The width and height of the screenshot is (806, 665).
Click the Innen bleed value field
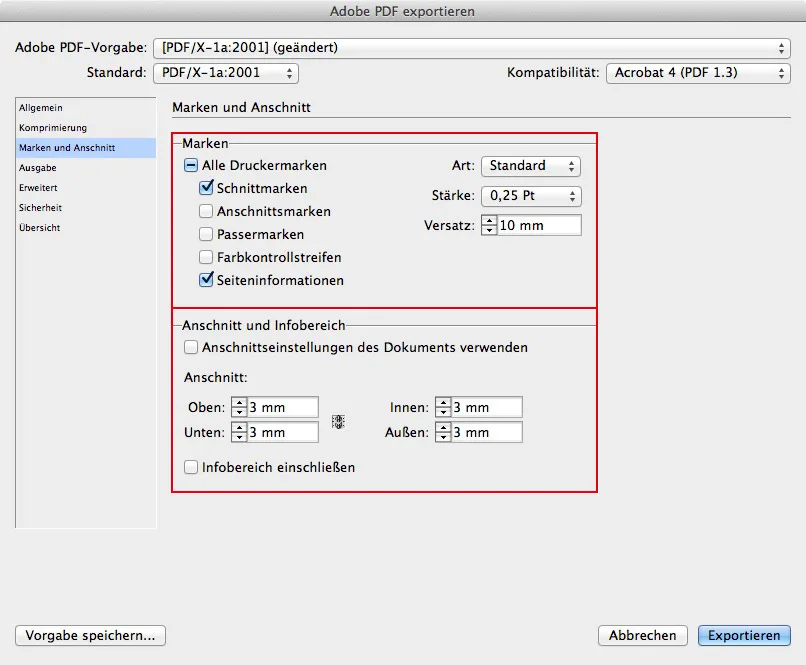(487, 407)
